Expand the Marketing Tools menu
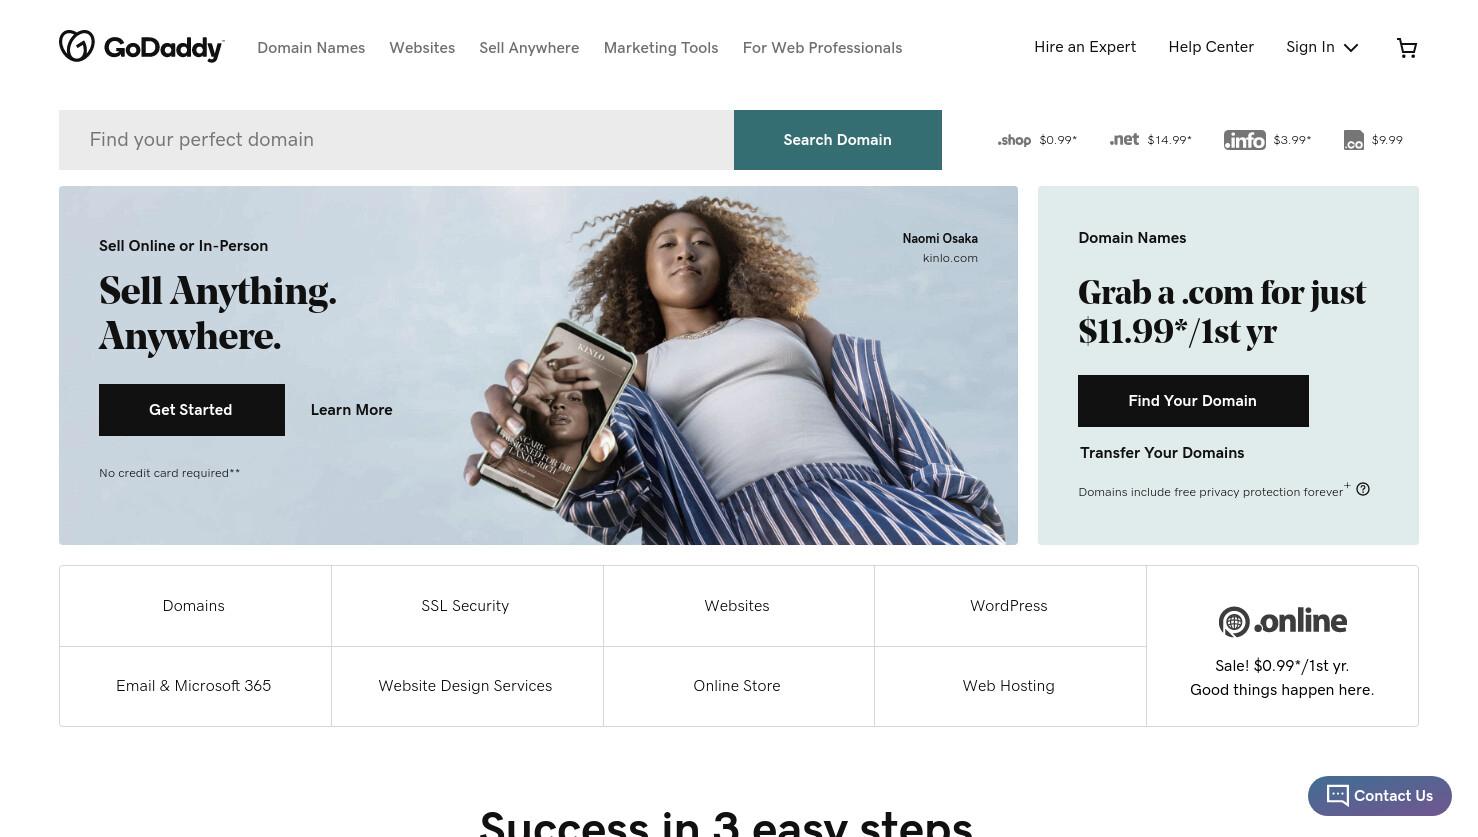 tap(661, 48)
